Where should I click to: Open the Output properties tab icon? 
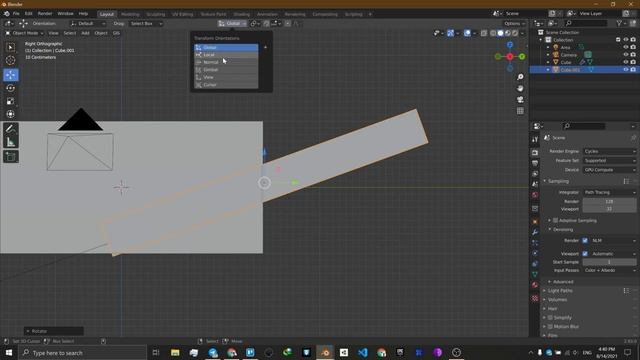coord(535,163)
